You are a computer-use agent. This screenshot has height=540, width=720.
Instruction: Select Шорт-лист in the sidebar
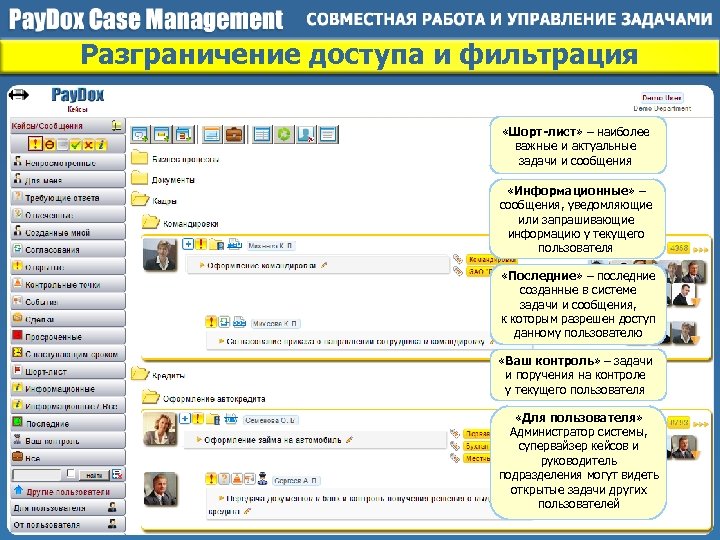pyautogui.click(x=68, y=371)
